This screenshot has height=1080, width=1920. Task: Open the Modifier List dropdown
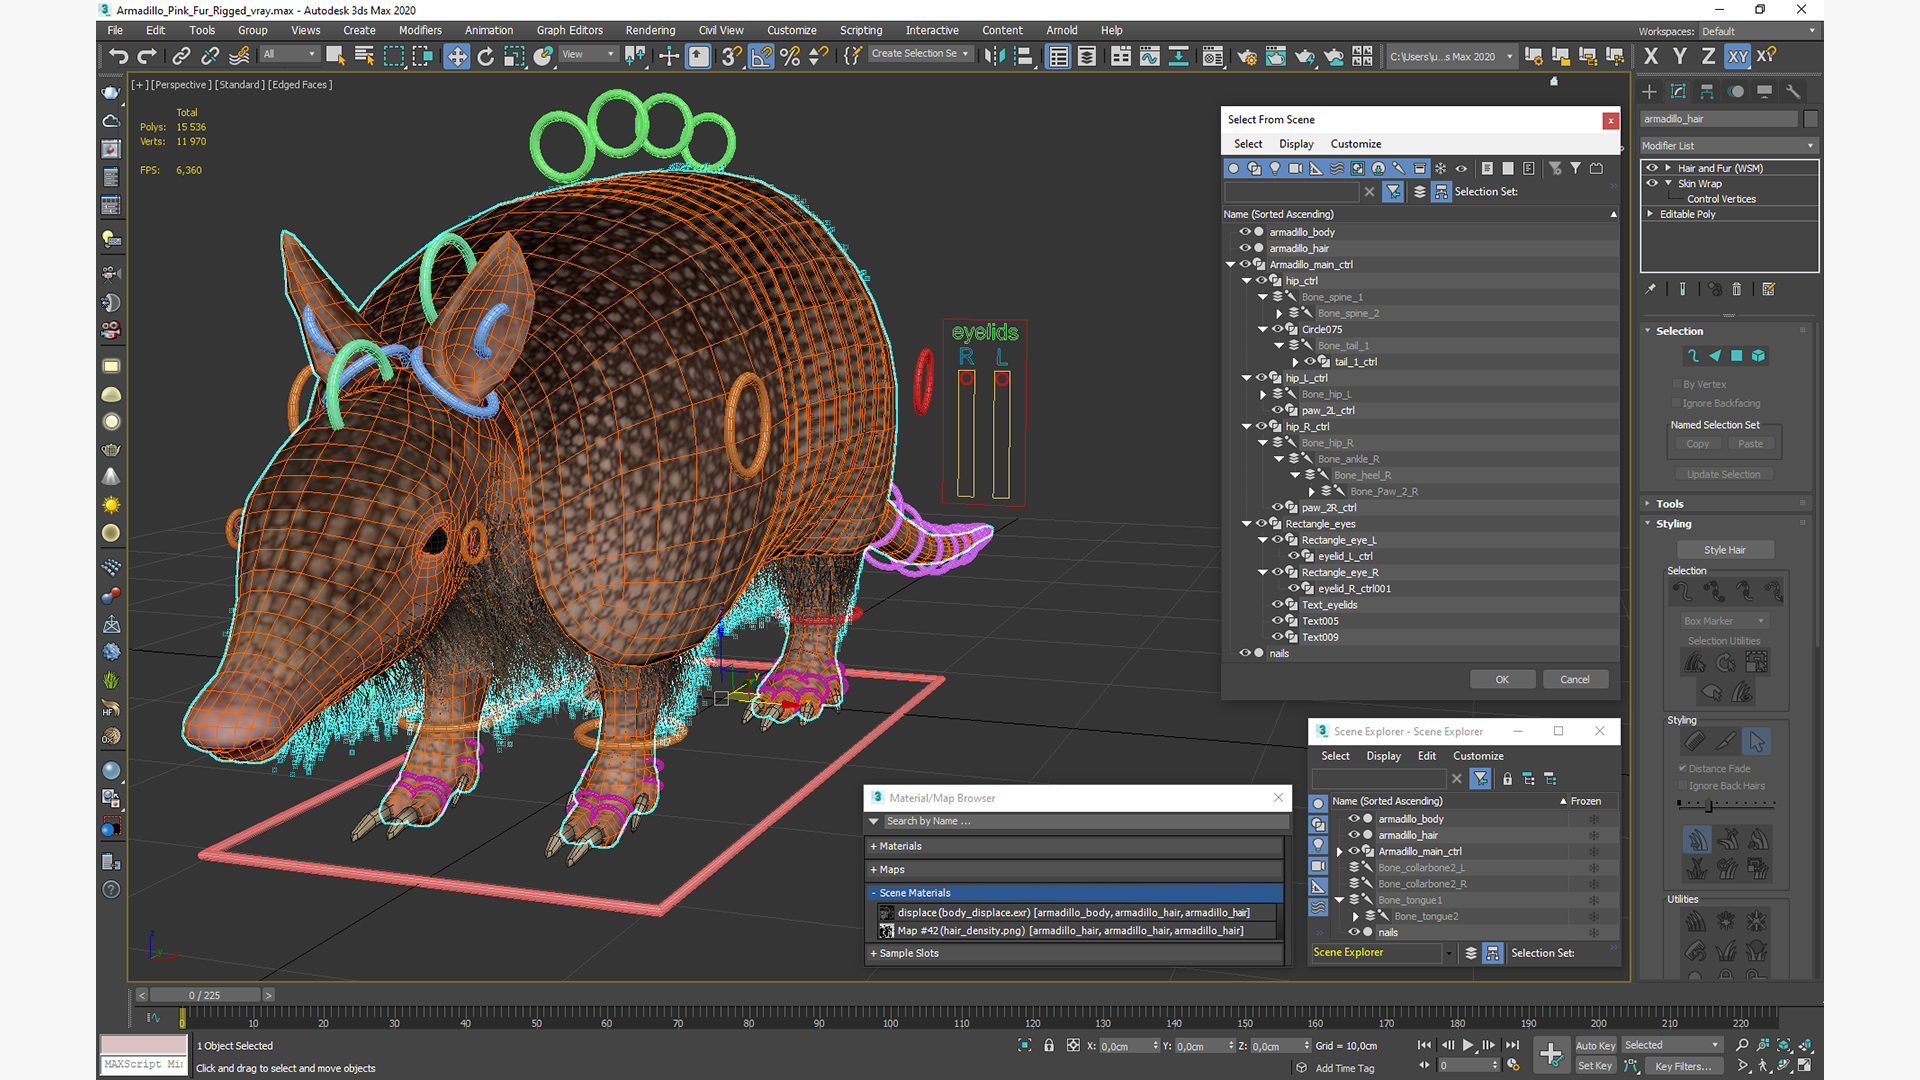(1729, 146)
